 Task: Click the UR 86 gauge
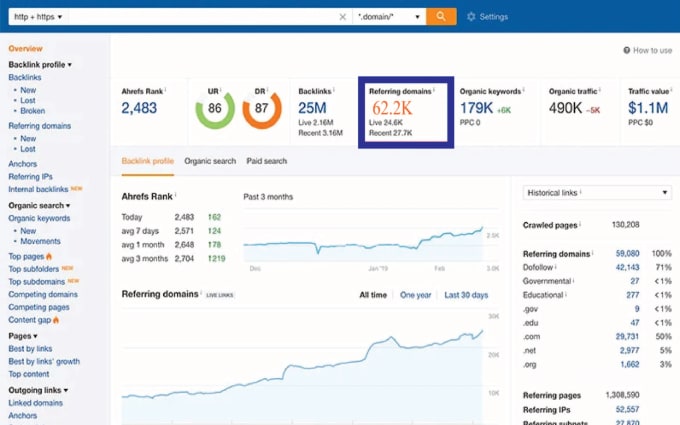tap(215, 108)
